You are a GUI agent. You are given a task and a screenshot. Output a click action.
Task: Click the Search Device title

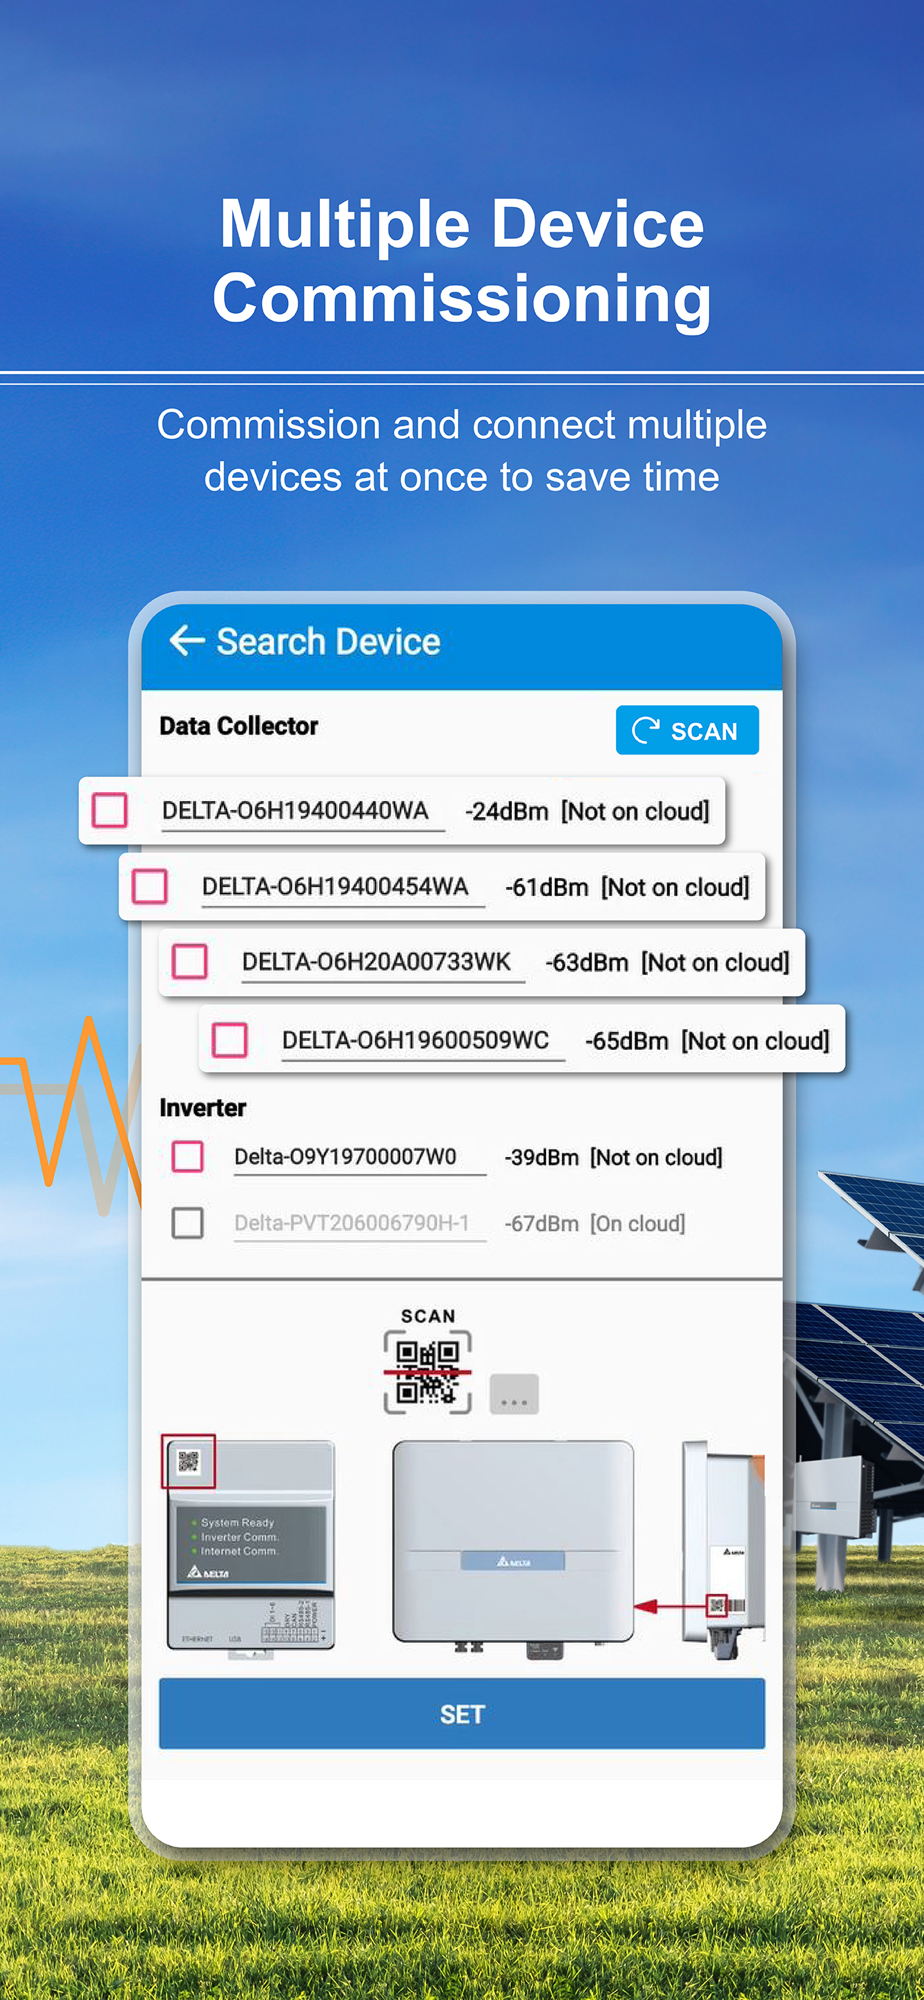point(328,641)
